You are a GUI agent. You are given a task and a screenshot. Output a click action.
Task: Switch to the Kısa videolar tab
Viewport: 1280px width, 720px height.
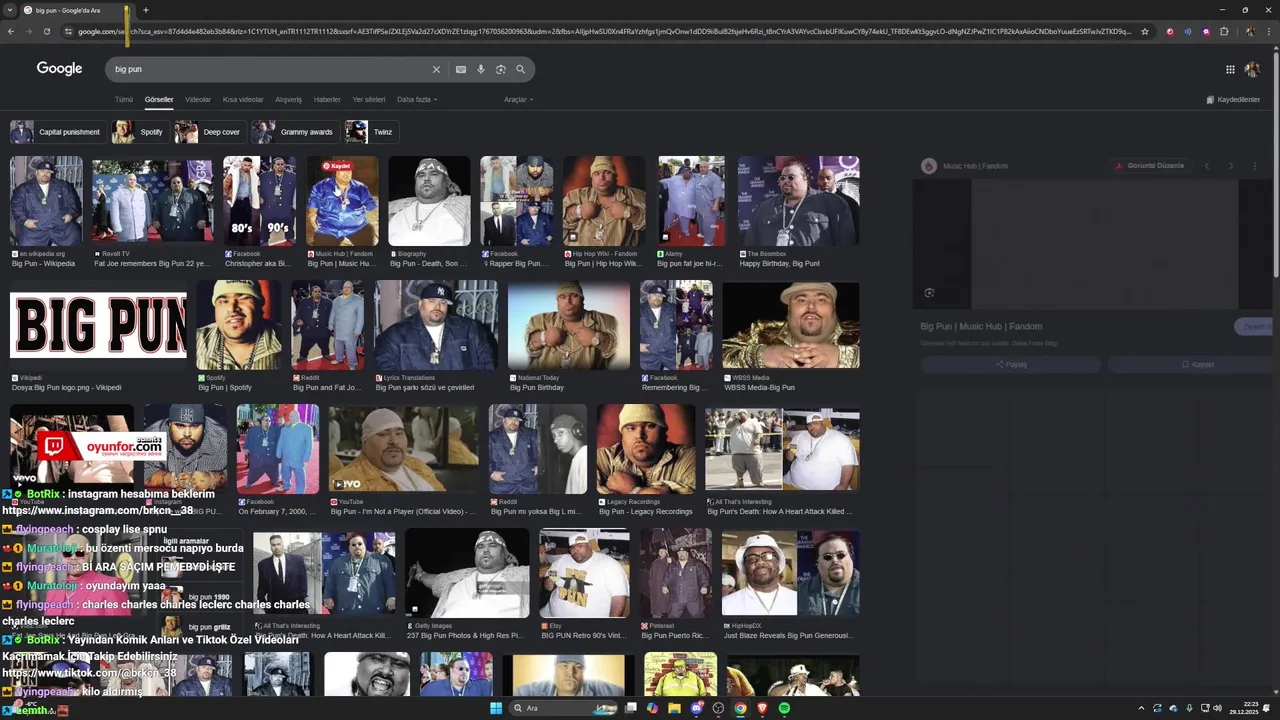coord(243,100)
